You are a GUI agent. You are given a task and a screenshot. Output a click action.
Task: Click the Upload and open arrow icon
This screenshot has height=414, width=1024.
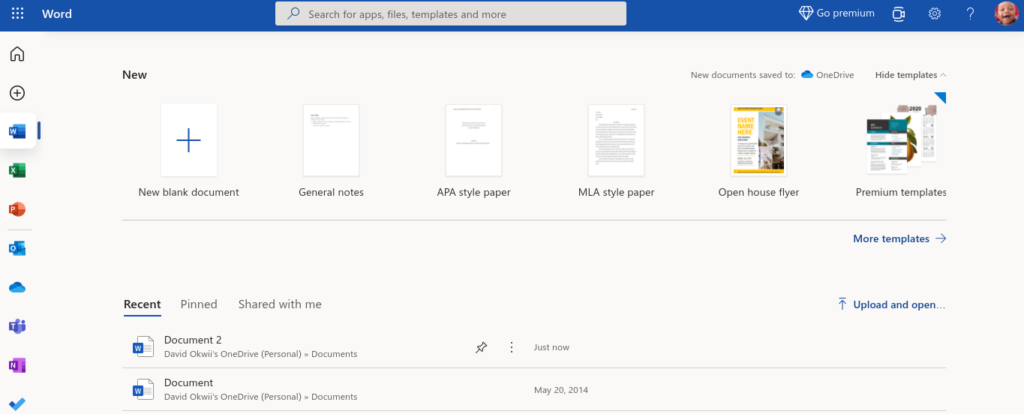842,304
